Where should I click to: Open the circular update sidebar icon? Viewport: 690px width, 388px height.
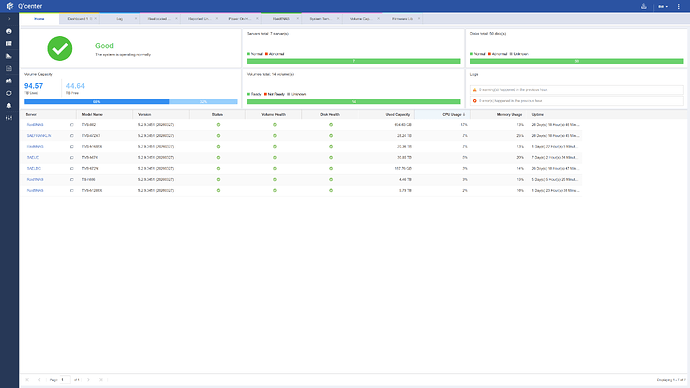coord(9,93)
